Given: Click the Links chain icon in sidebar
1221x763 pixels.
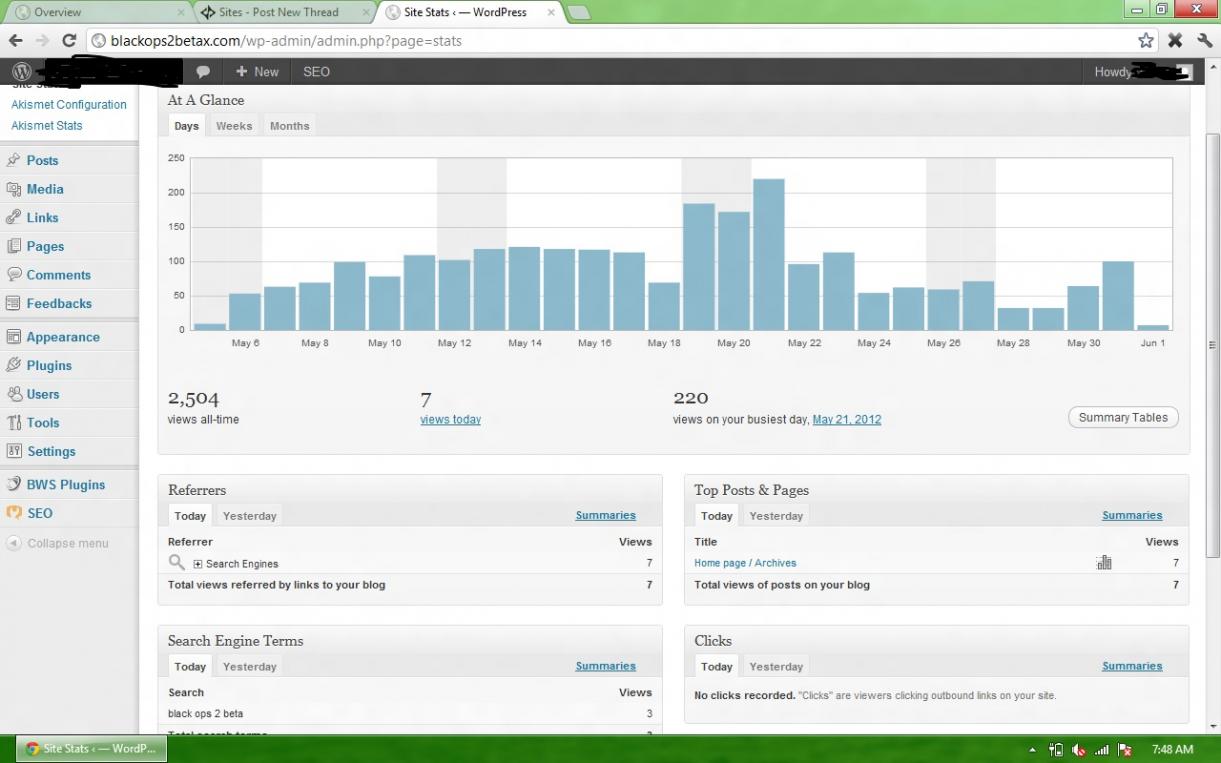Looking at the screenshot, I should point(13,217).
